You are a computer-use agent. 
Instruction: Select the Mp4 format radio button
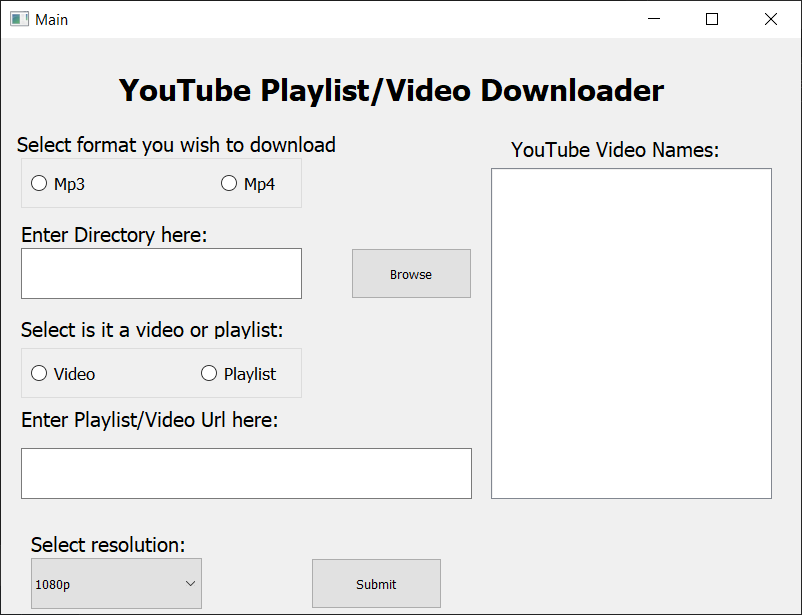point(229,183)
